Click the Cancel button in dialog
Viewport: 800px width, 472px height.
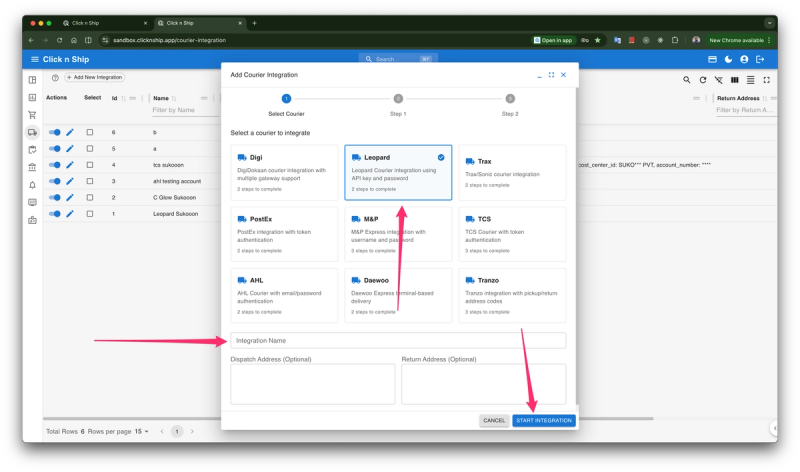494,420
